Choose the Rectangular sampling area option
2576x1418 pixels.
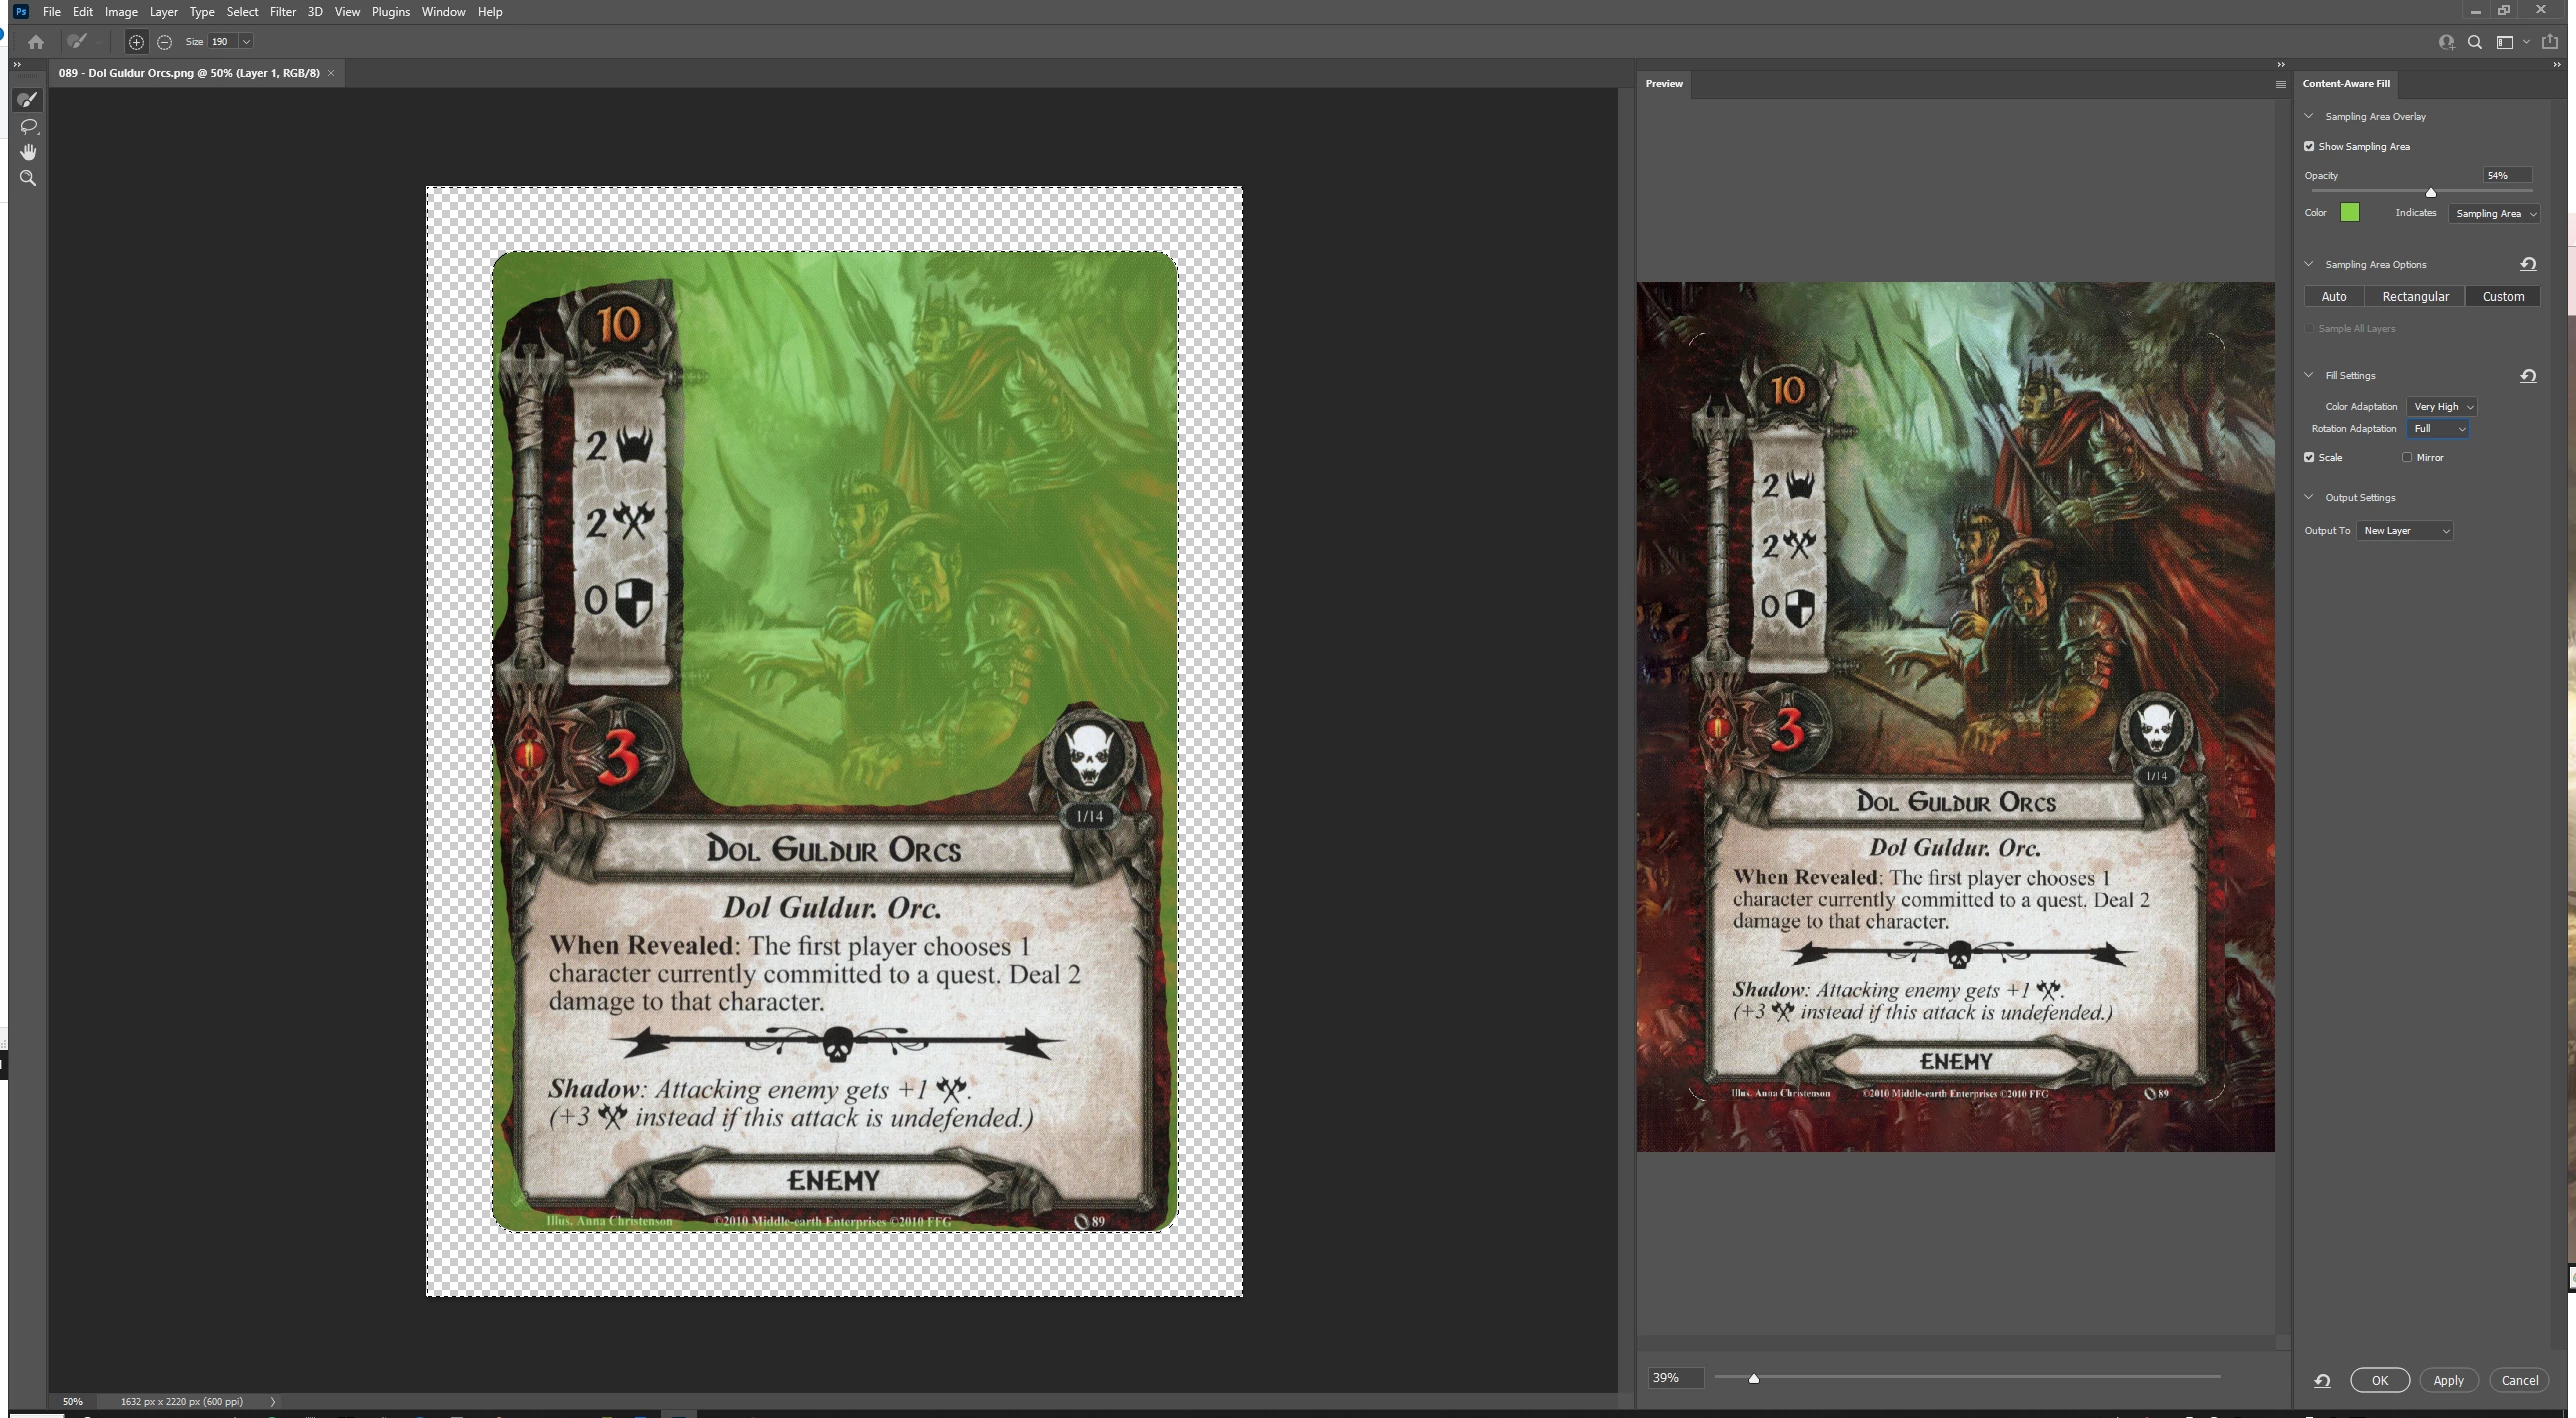click(x=2415, y=296)
